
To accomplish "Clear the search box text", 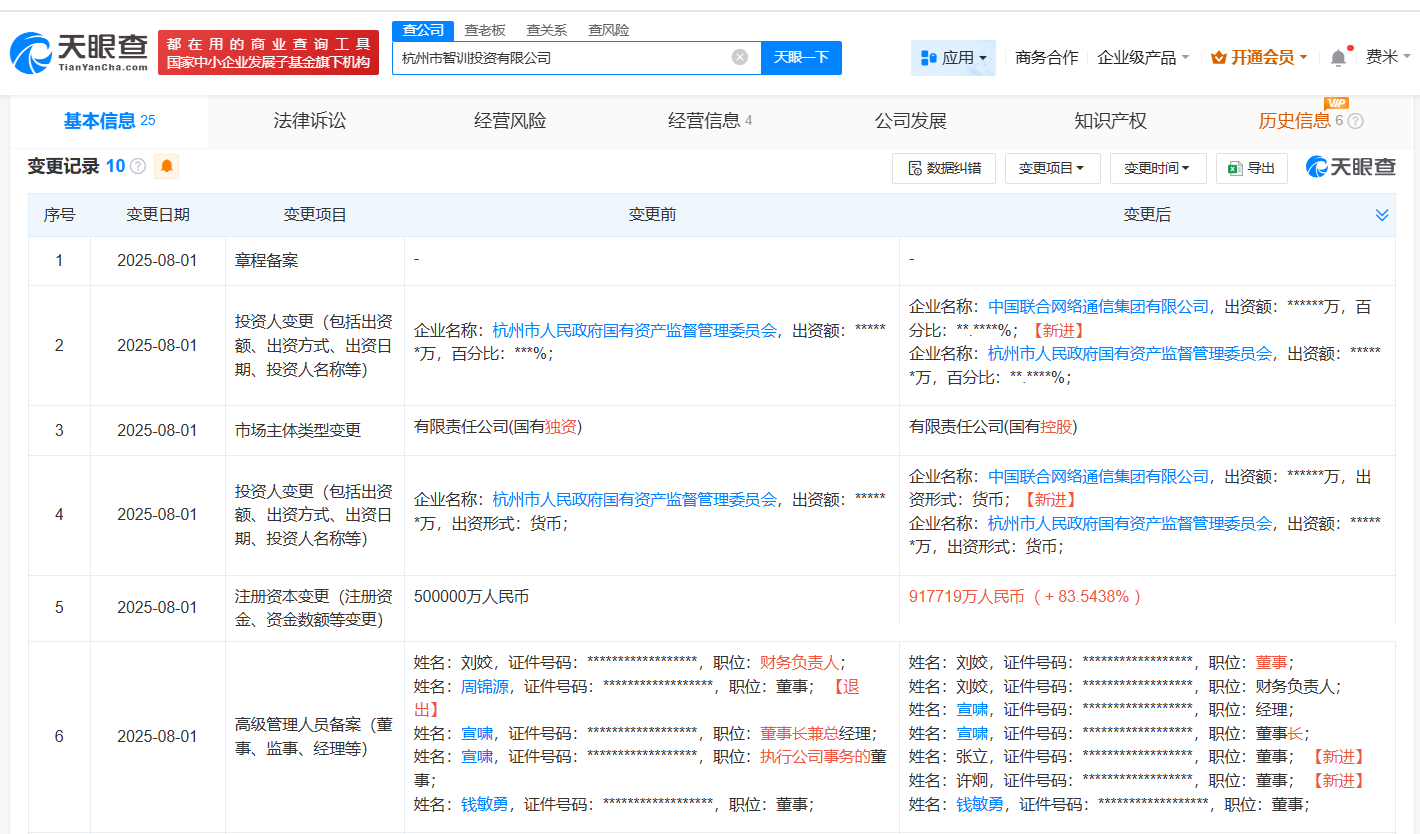I will coord(740,57).
